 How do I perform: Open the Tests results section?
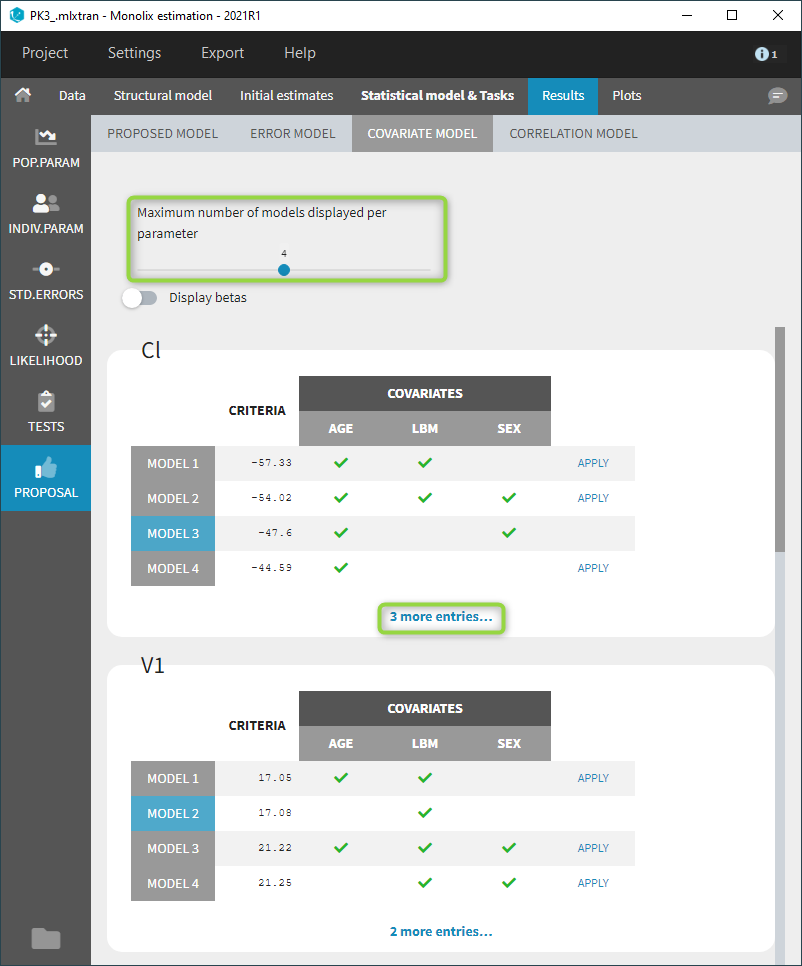pyautogui.click(x=45, y=410)
